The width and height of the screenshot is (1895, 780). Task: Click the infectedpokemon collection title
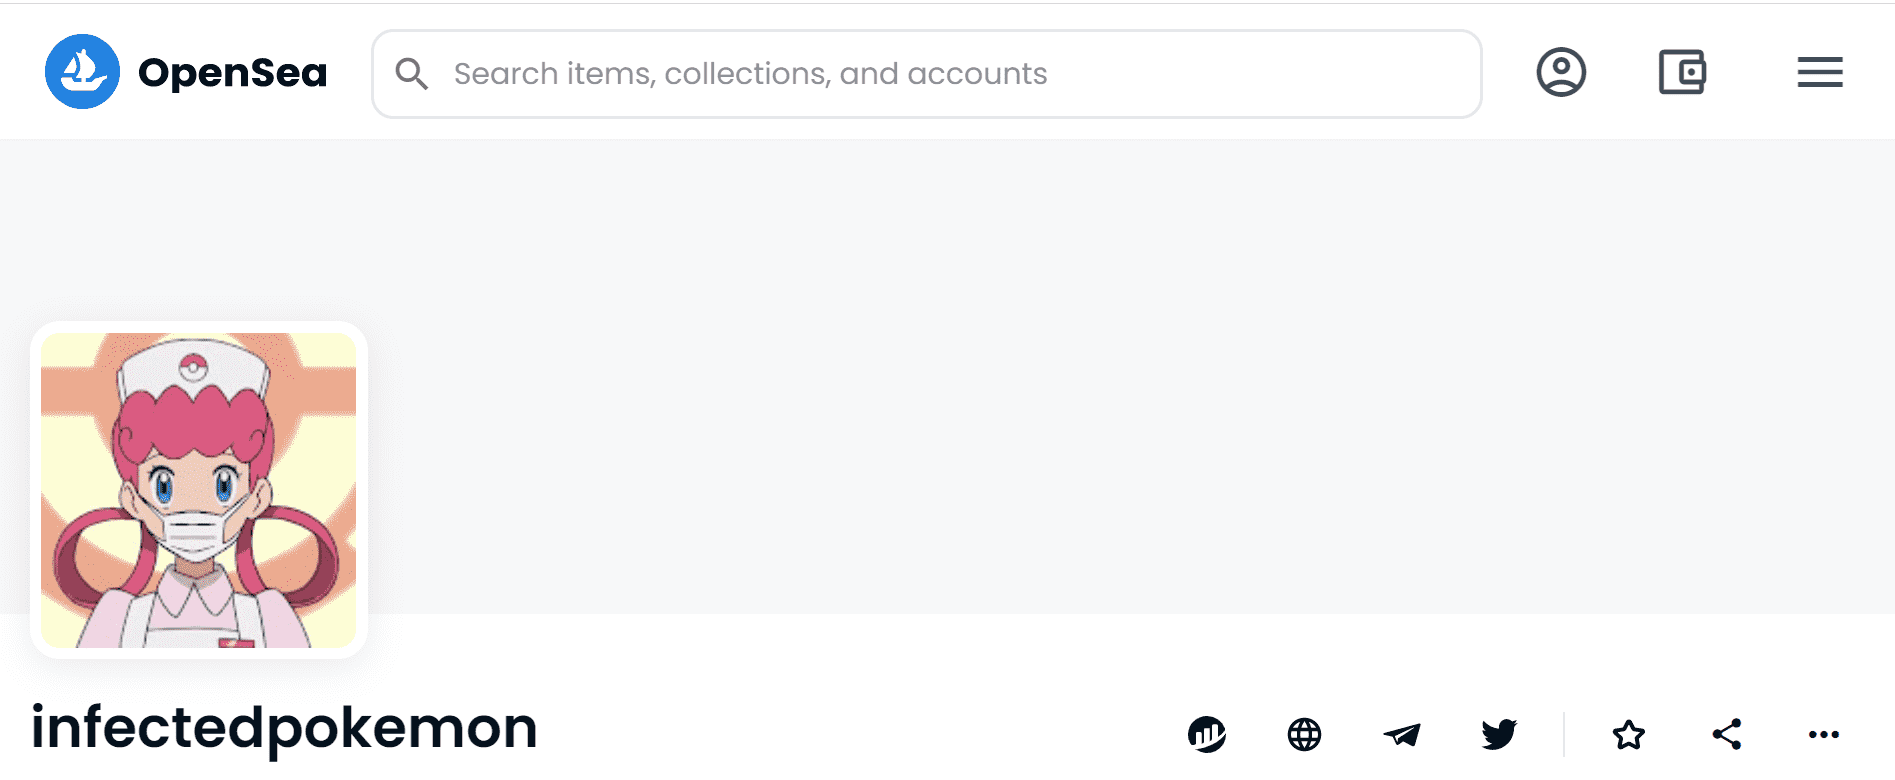pos(284,727)
